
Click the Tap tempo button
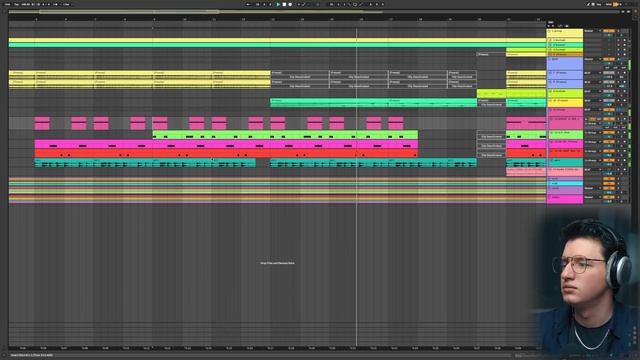17,4
